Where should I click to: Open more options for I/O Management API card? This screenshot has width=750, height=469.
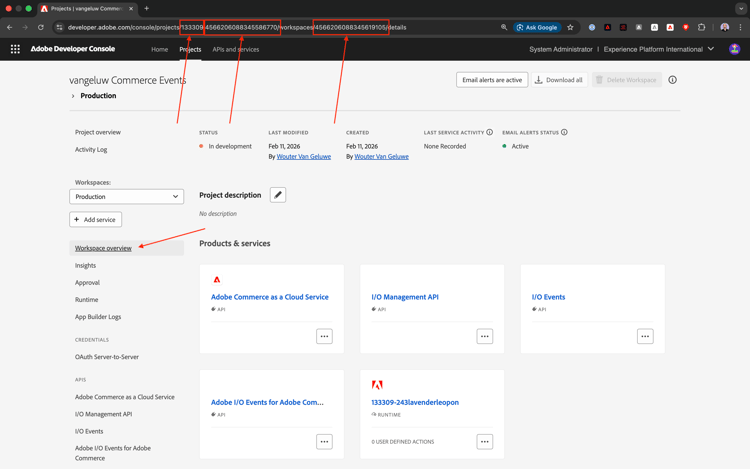(485, 336)
